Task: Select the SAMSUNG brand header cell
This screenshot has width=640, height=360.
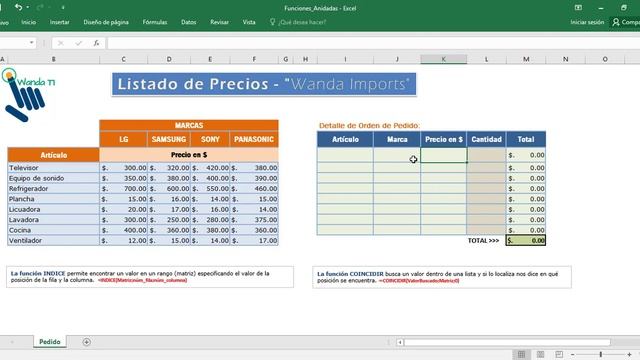Action: coord(169,139)
